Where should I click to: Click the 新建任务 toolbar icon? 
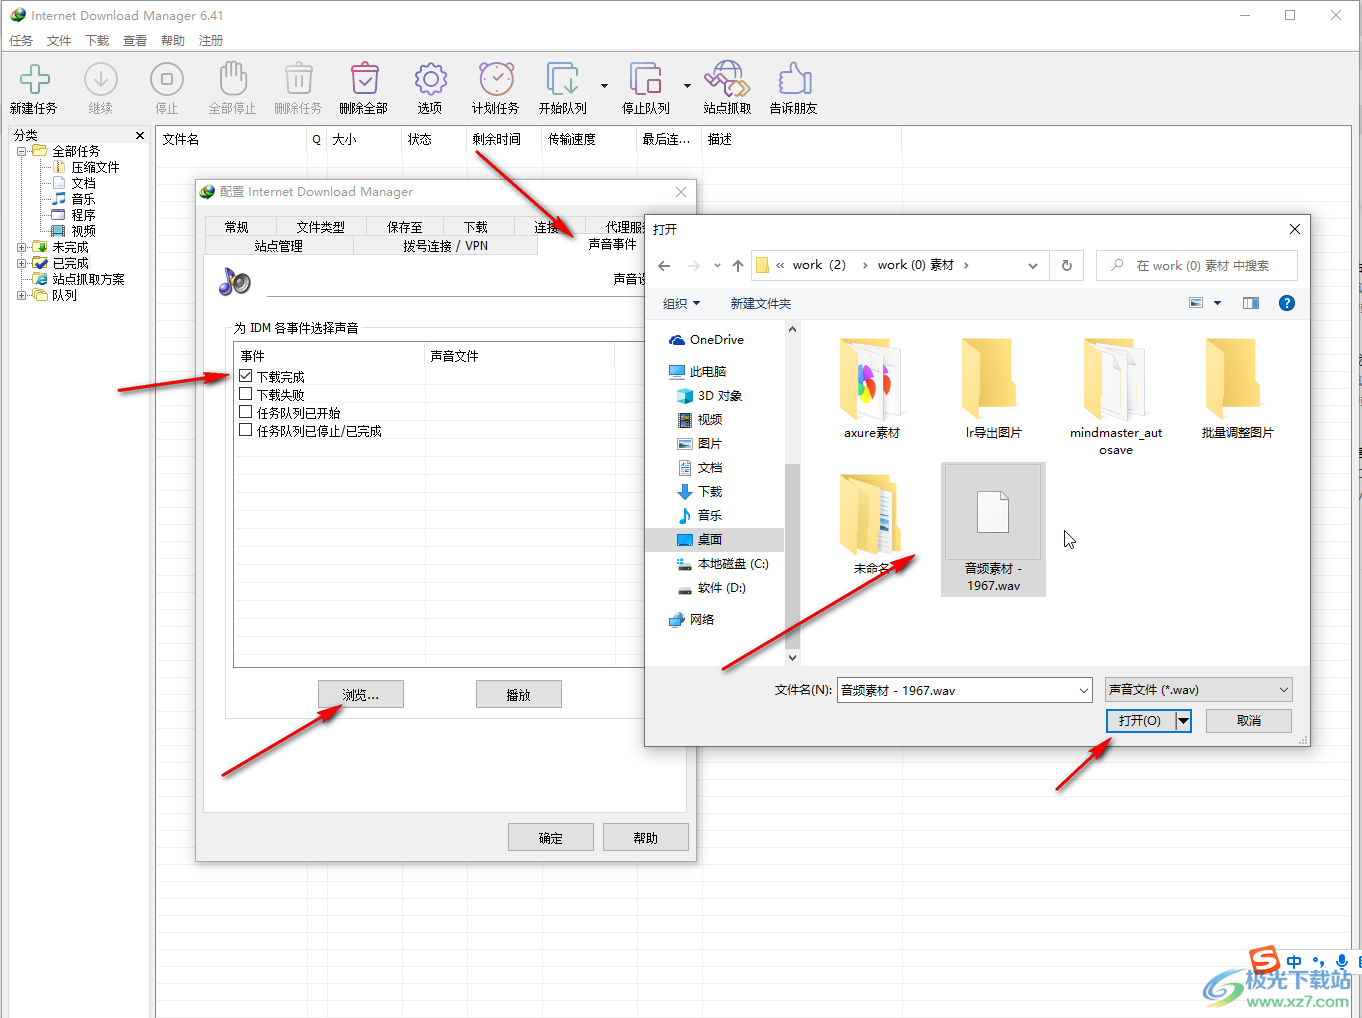pos(35,79)
